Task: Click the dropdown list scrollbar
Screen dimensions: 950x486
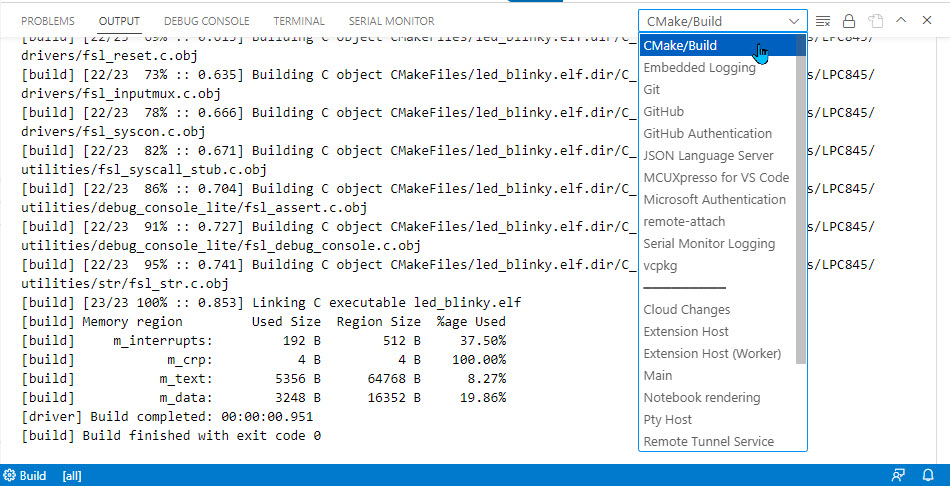Action: click(801, 200)
